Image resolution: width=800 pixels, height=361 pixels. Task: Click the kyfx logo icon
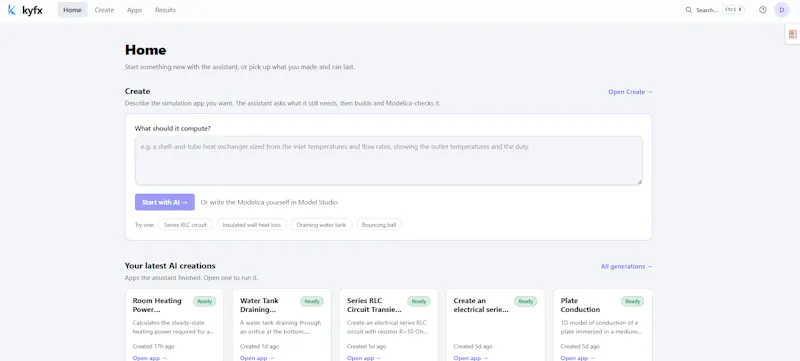click(x=12, y=10)
